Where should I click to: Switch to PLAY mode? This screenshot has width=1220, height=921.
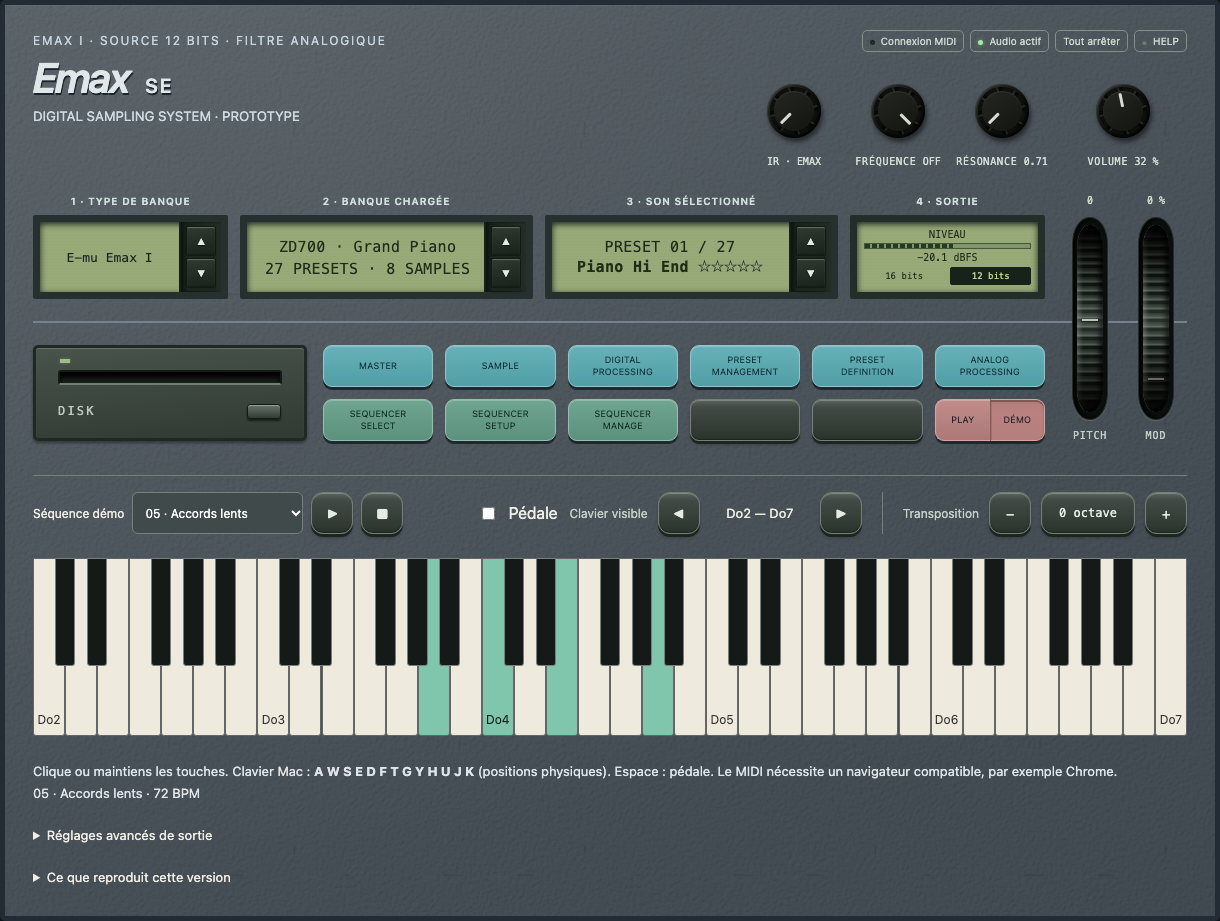(963, 420)
